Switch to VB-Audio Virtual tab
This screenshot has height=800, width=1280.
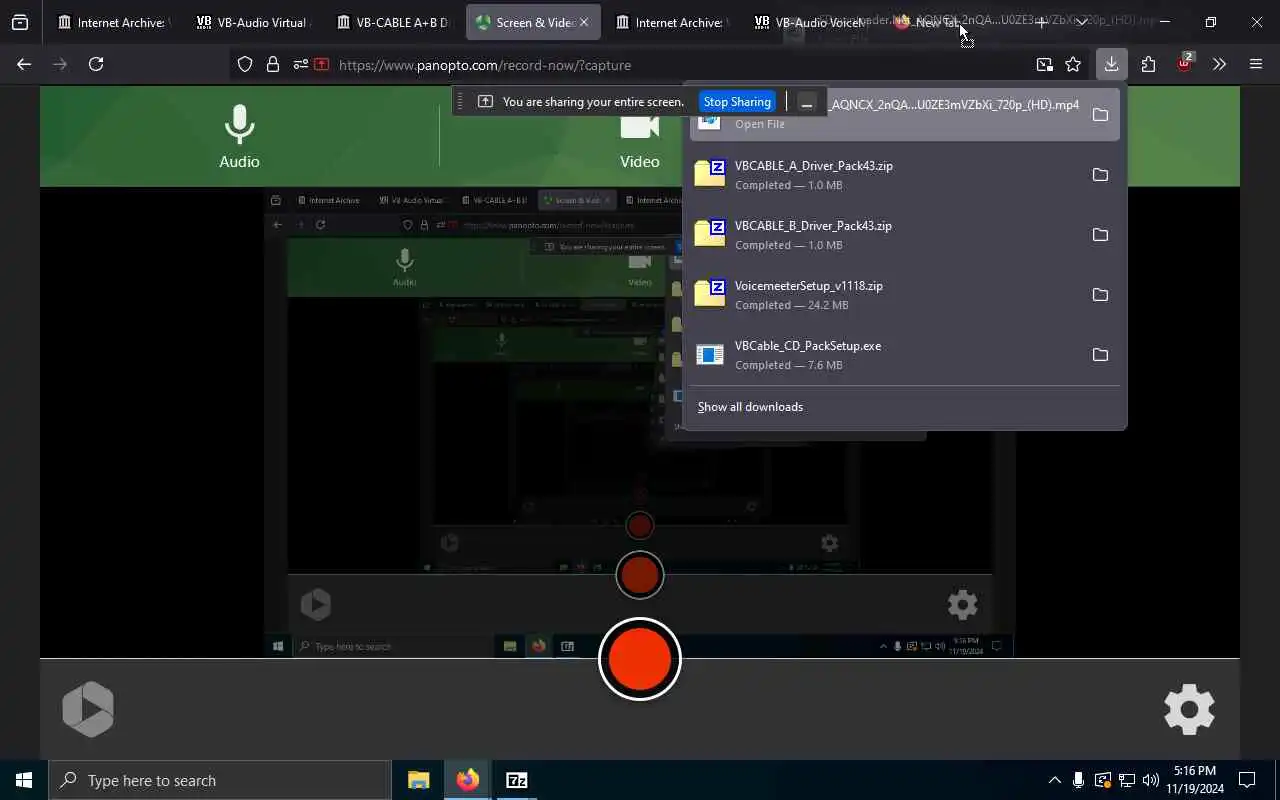pyautogui.click(x=253, y=22)
